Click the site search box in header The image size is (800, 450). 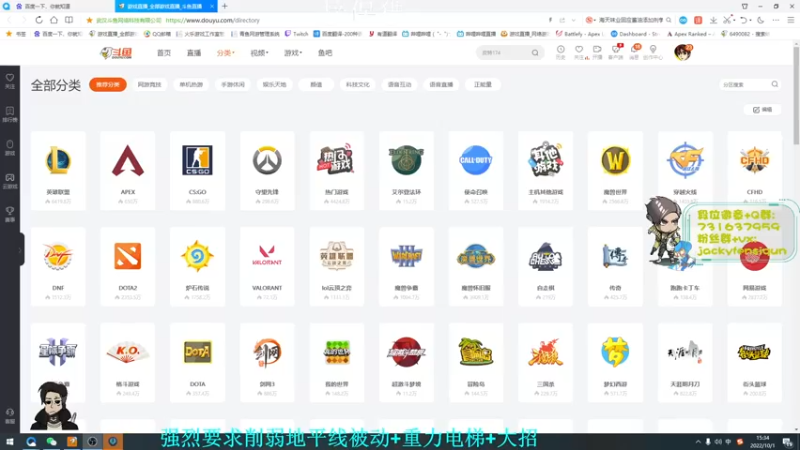point(509,53)
